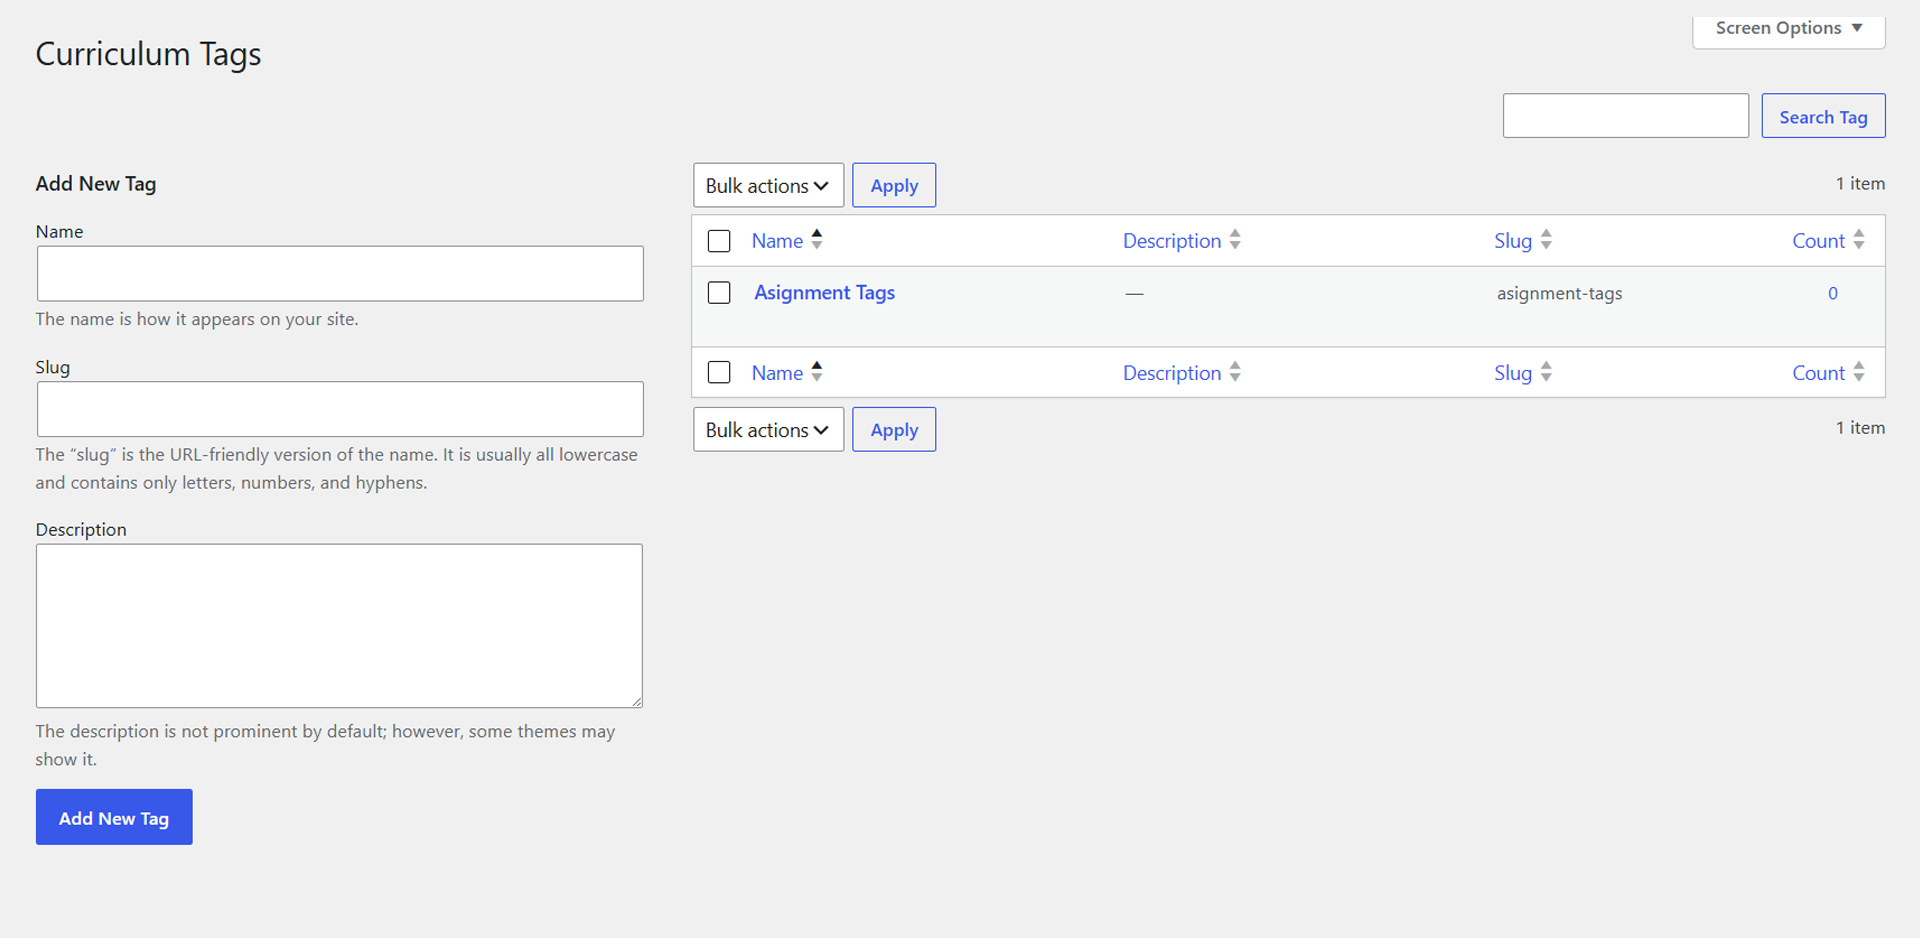Click the sort arrows beside header Slug

click(x=1546, y=239)
